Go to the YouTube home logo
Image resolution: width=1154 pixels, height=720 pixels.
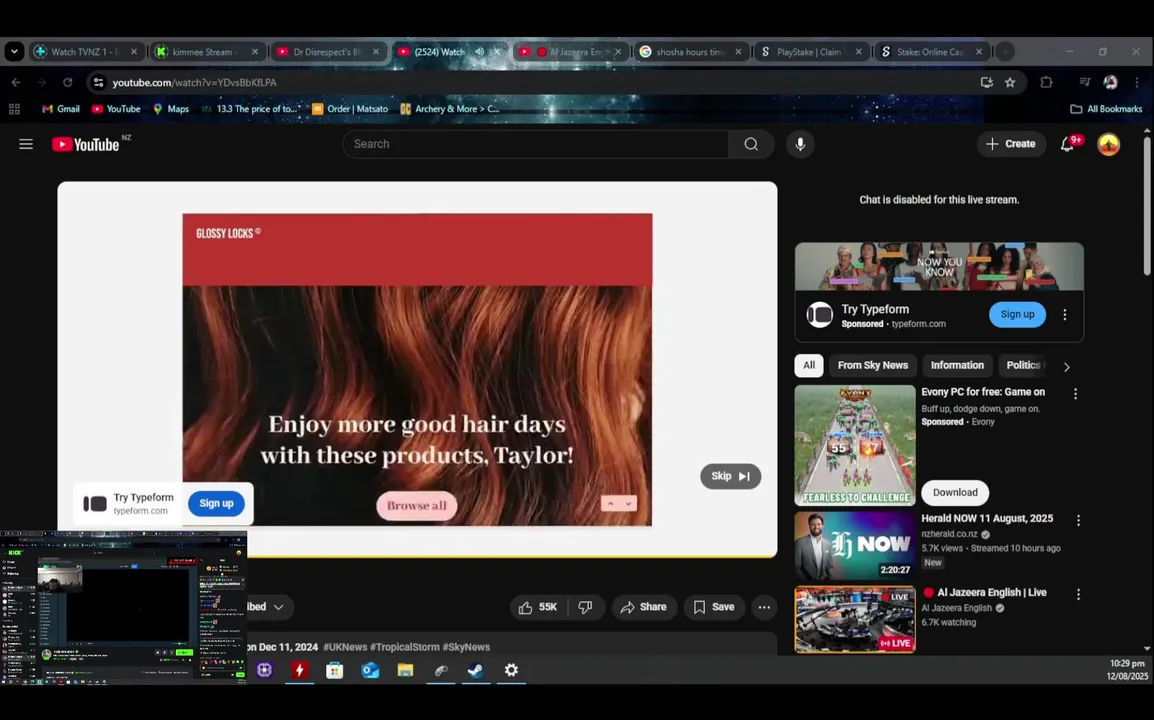(85, 144)
